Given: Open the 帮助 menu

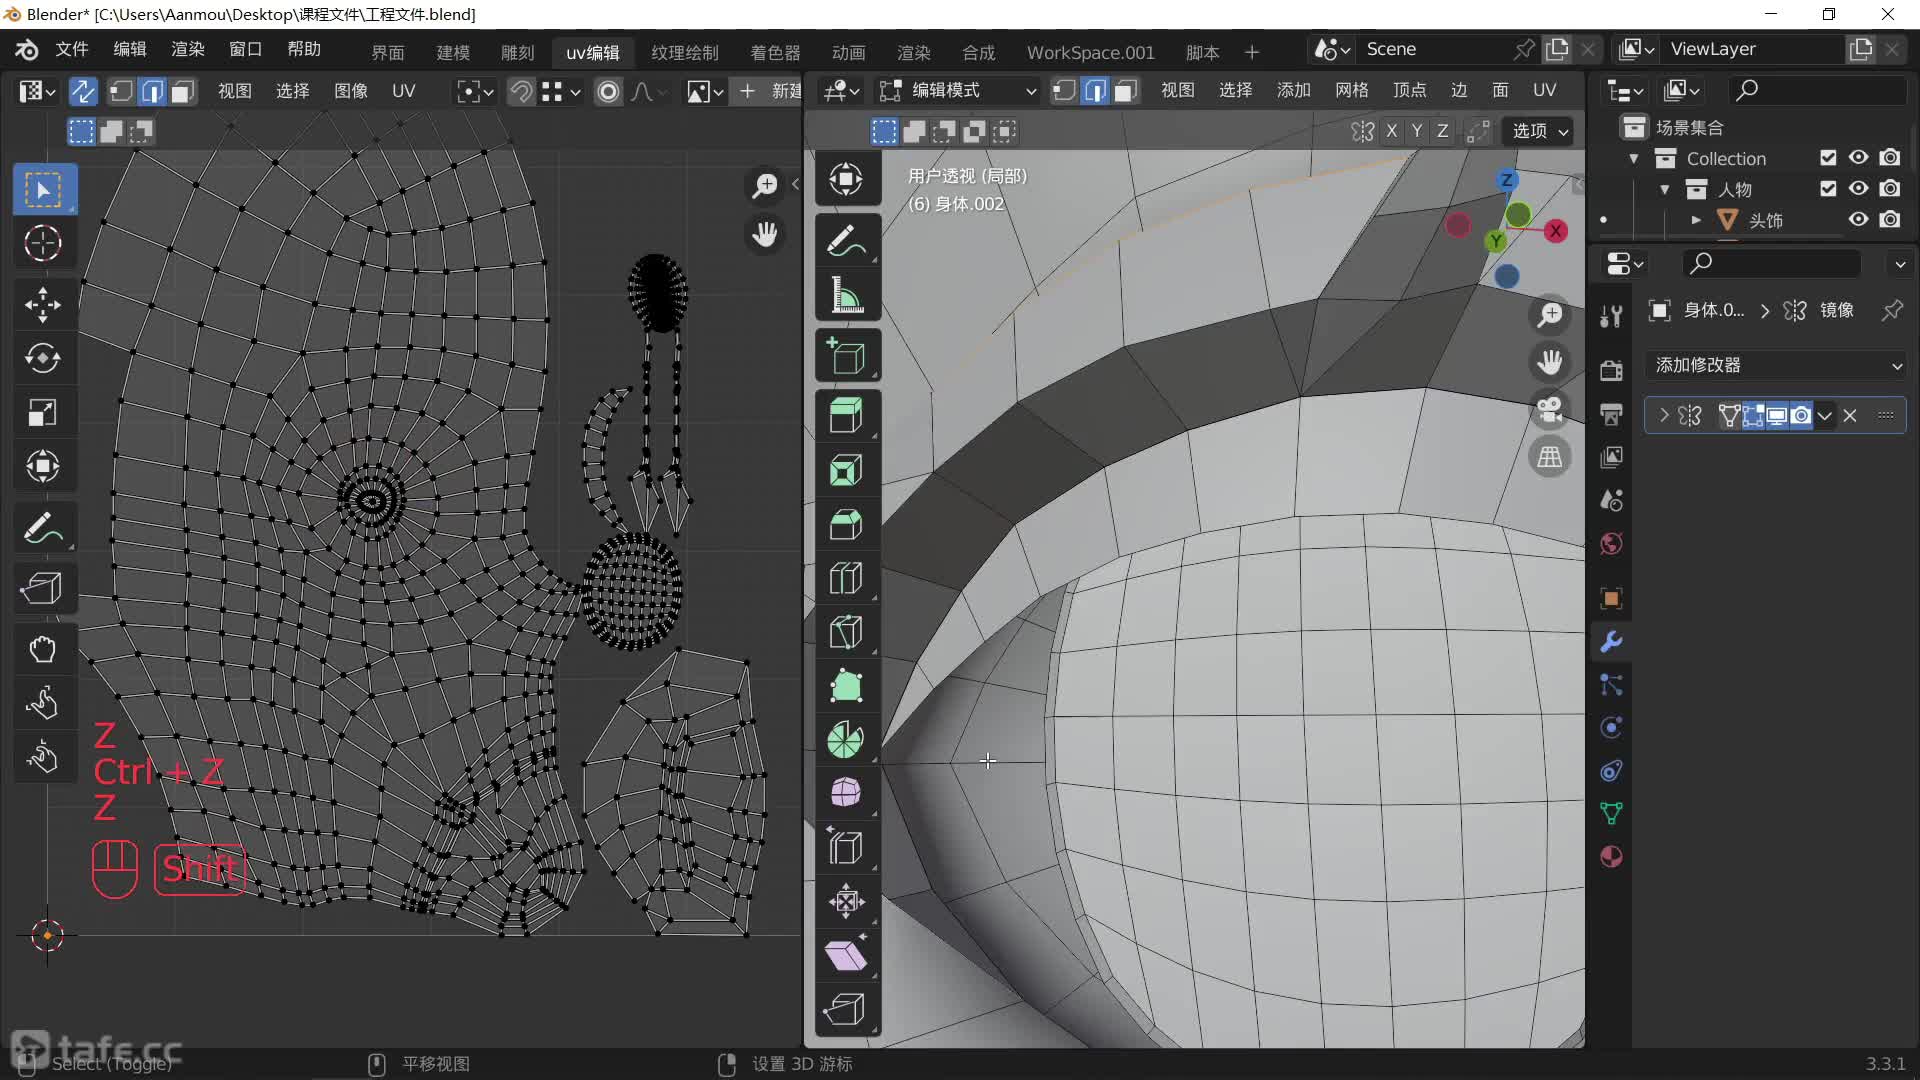Looking at the screenshot, I should [x=304, y=49].
